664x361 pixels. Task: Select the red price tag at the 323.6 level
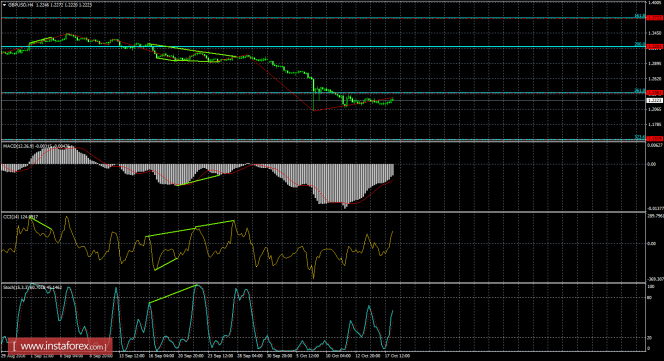tap(654, 139)
